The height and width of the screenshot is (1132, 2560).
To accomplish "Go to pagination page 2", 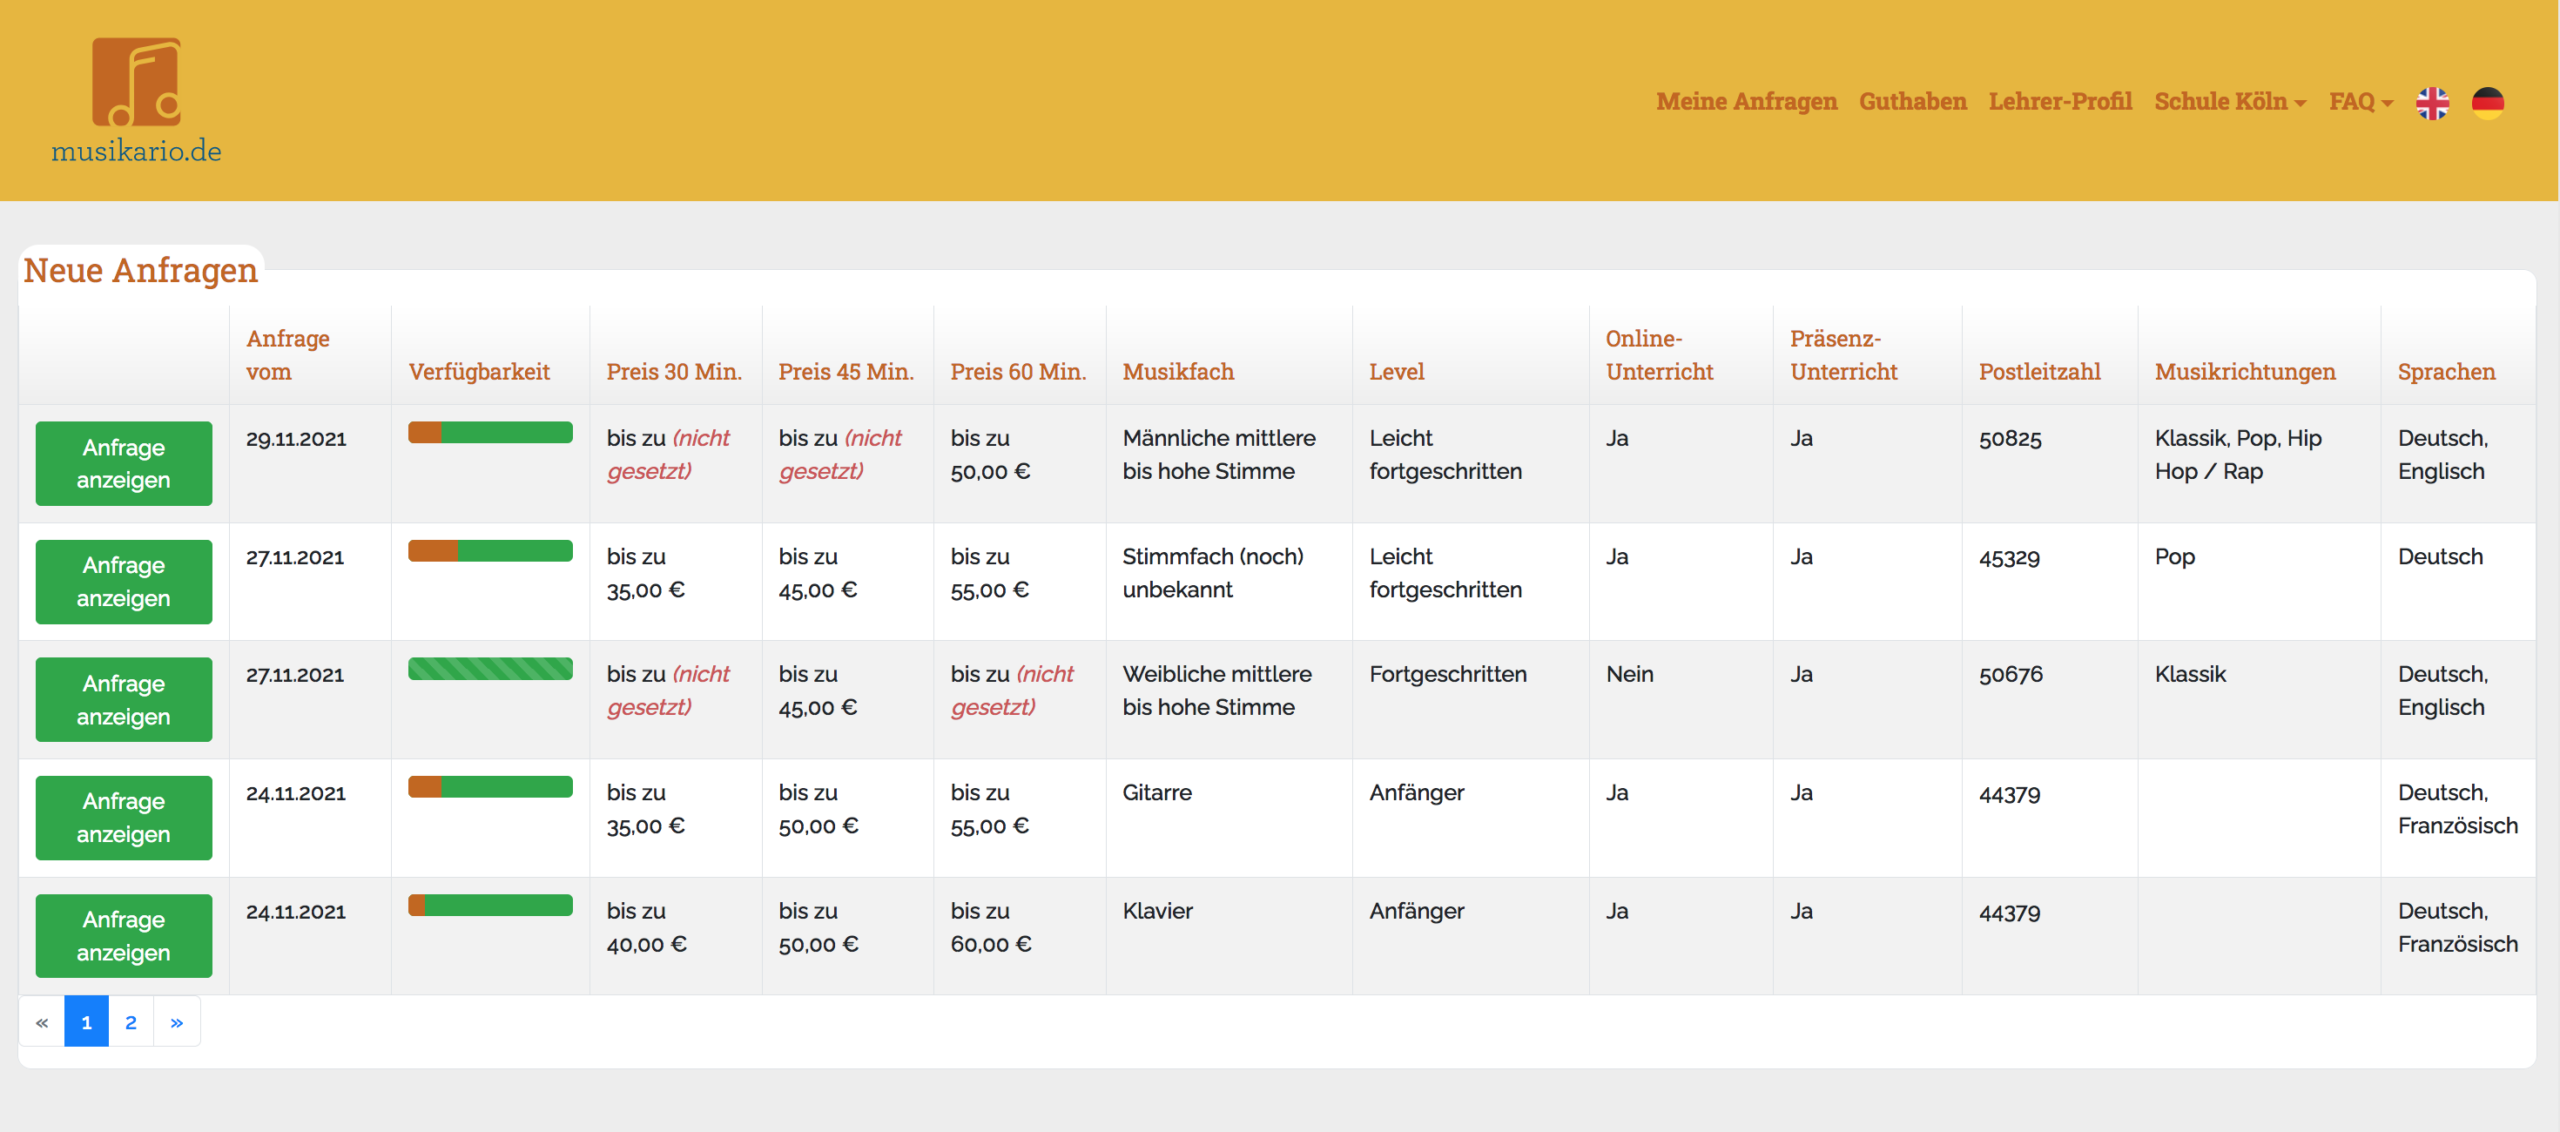I will click(x=131, y=1022).
